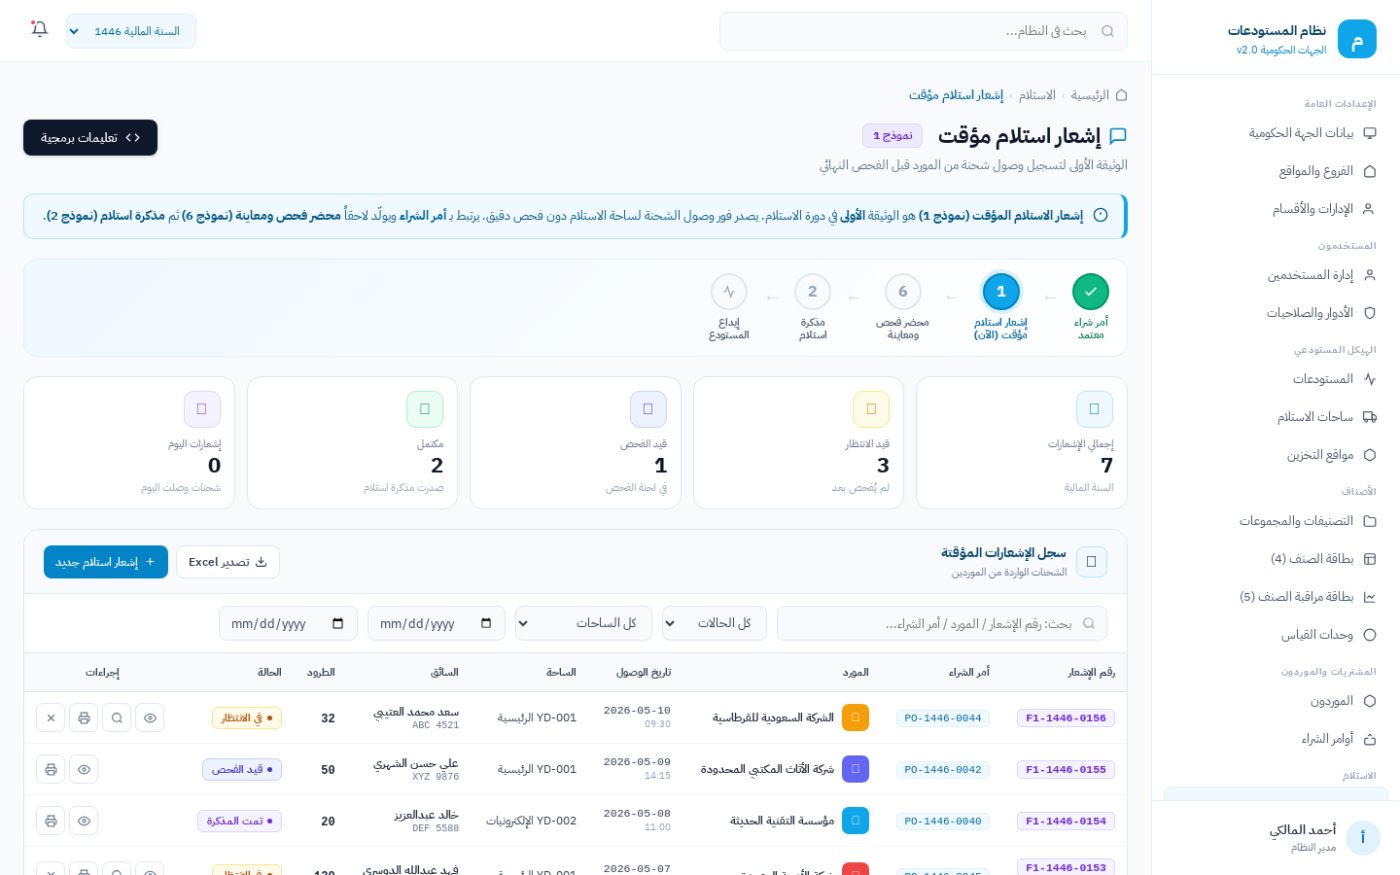The height and width of the screenshot is (875, 1400).
Task: Cancel notice F1-1446-0156 with X icon
Action: [x=51, y=718]
